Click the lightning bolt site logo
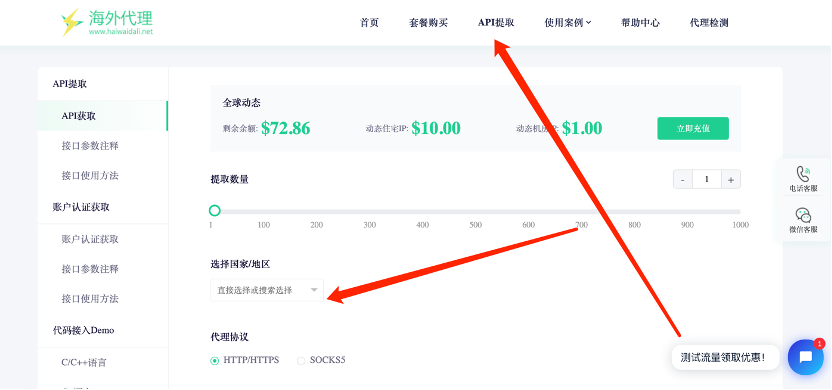Image resolution: width=832 pixels, height=390 pixels. 71,22
